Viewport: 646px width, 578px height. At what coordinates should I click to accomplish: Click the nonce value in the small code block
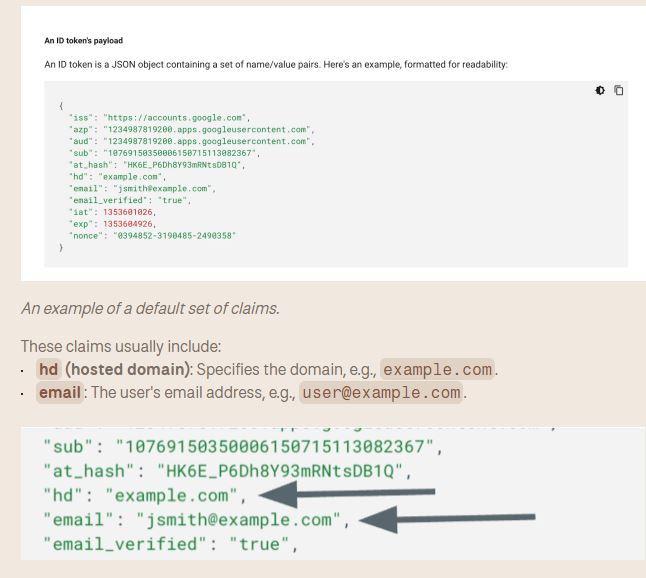coord(175,236)
